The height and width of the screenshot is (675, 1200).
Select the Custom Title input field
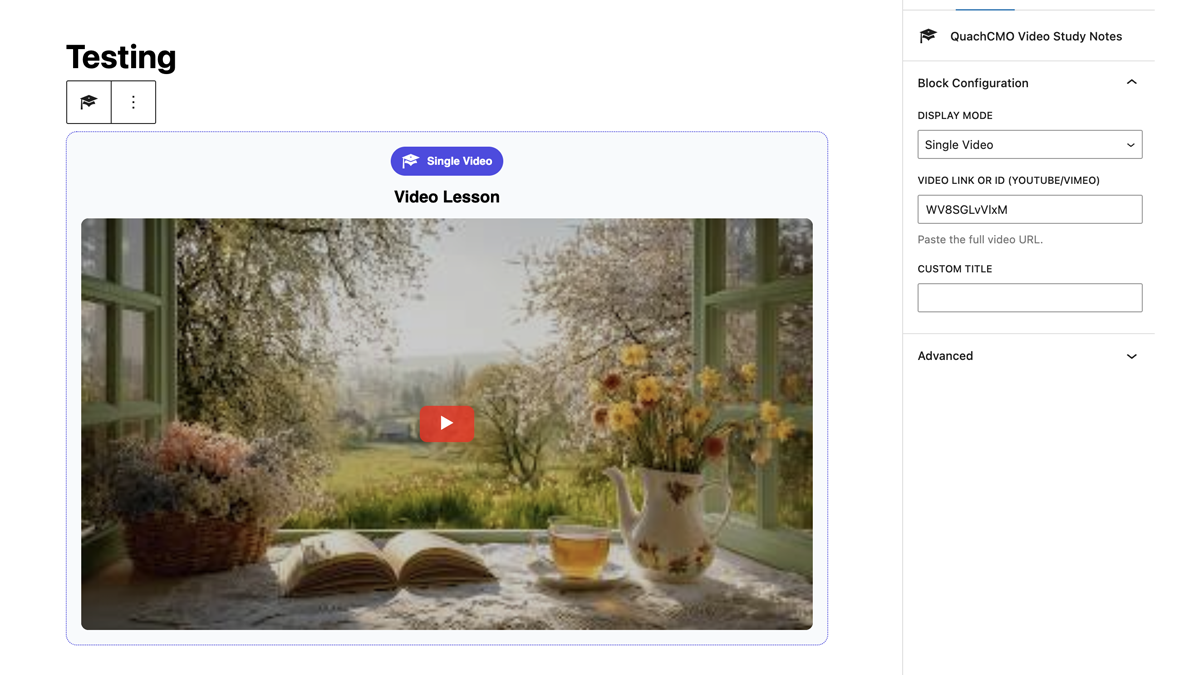coord(1029,297)
